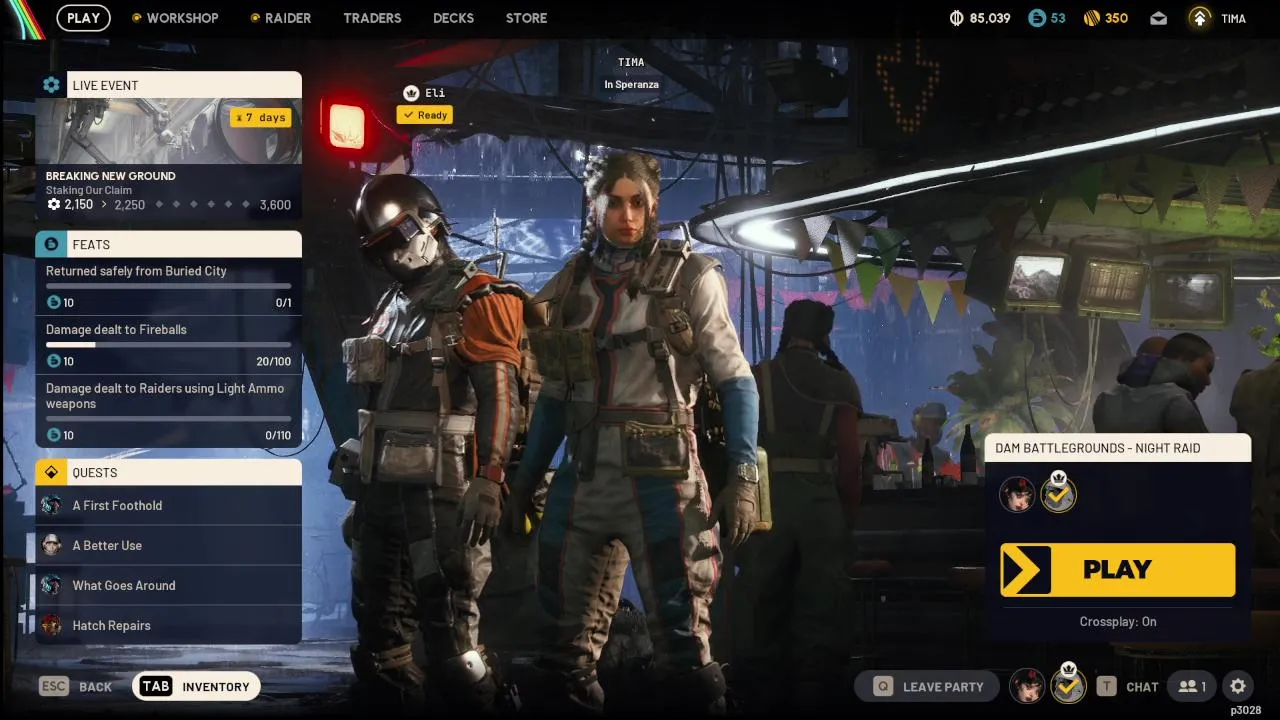
Task: Open the TRADERS tab
Action: (x=372, y=18)
